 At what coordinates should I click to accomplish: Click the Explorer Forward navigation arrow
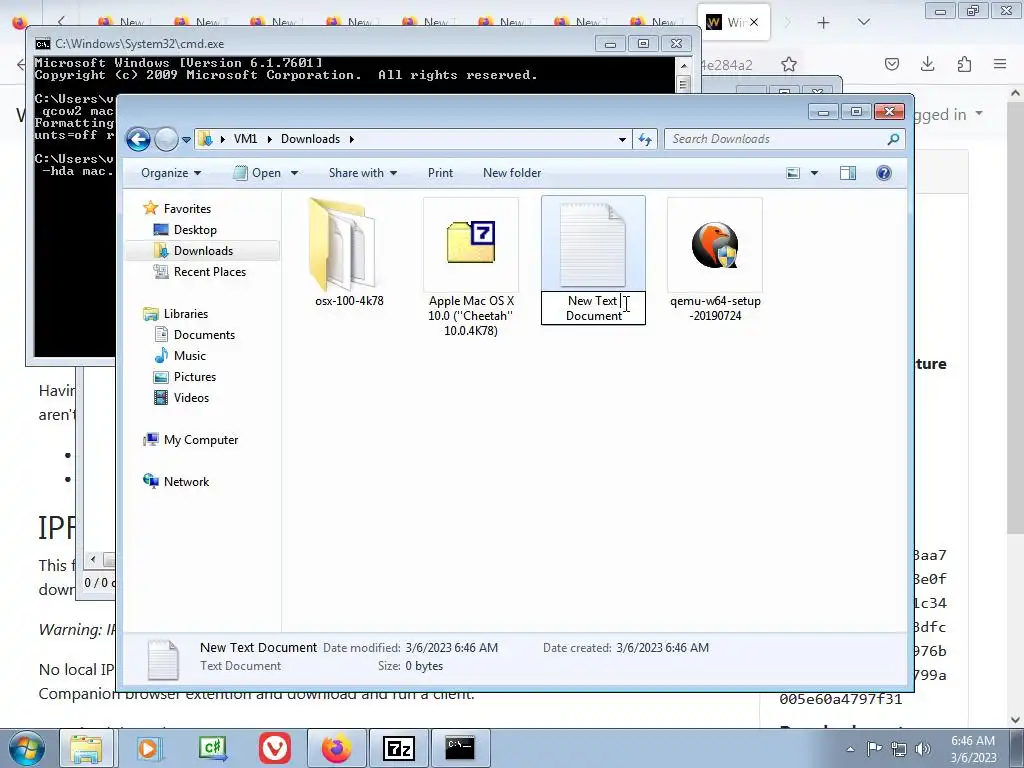167,139
